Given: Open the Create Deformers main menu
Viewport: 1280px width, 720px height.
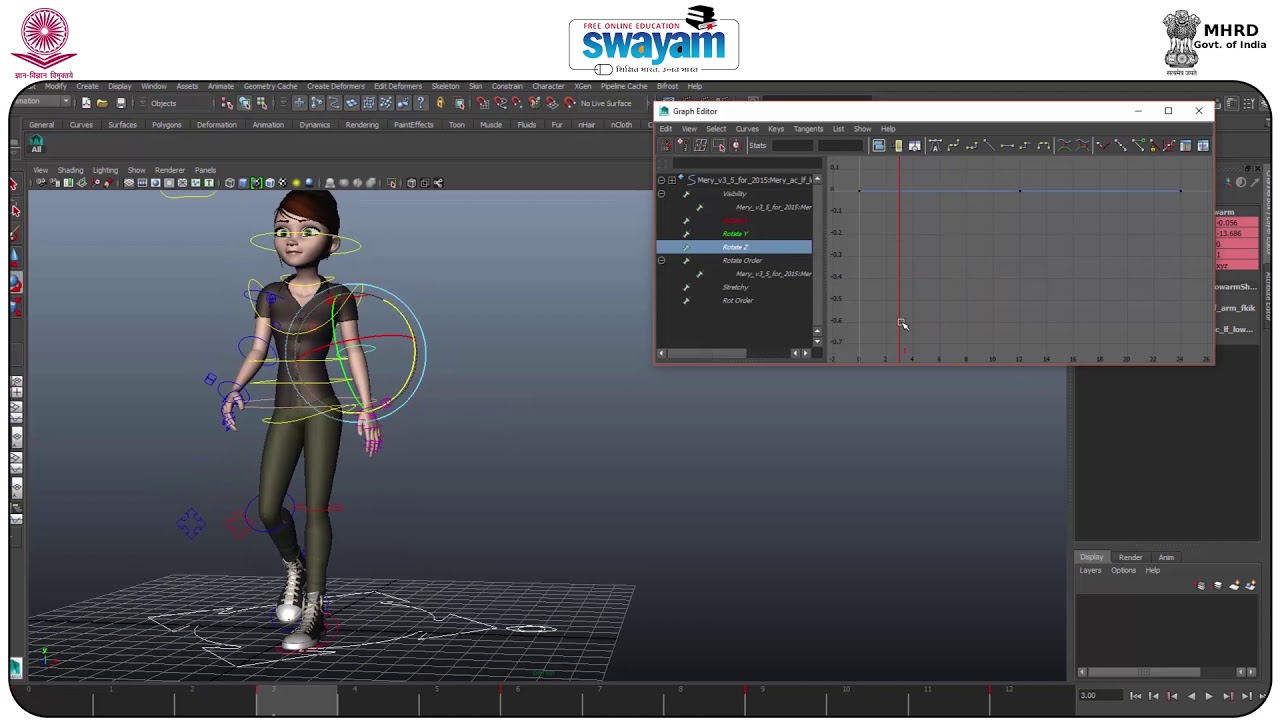Looking at the screenshot, I should (x=336, y=86).
